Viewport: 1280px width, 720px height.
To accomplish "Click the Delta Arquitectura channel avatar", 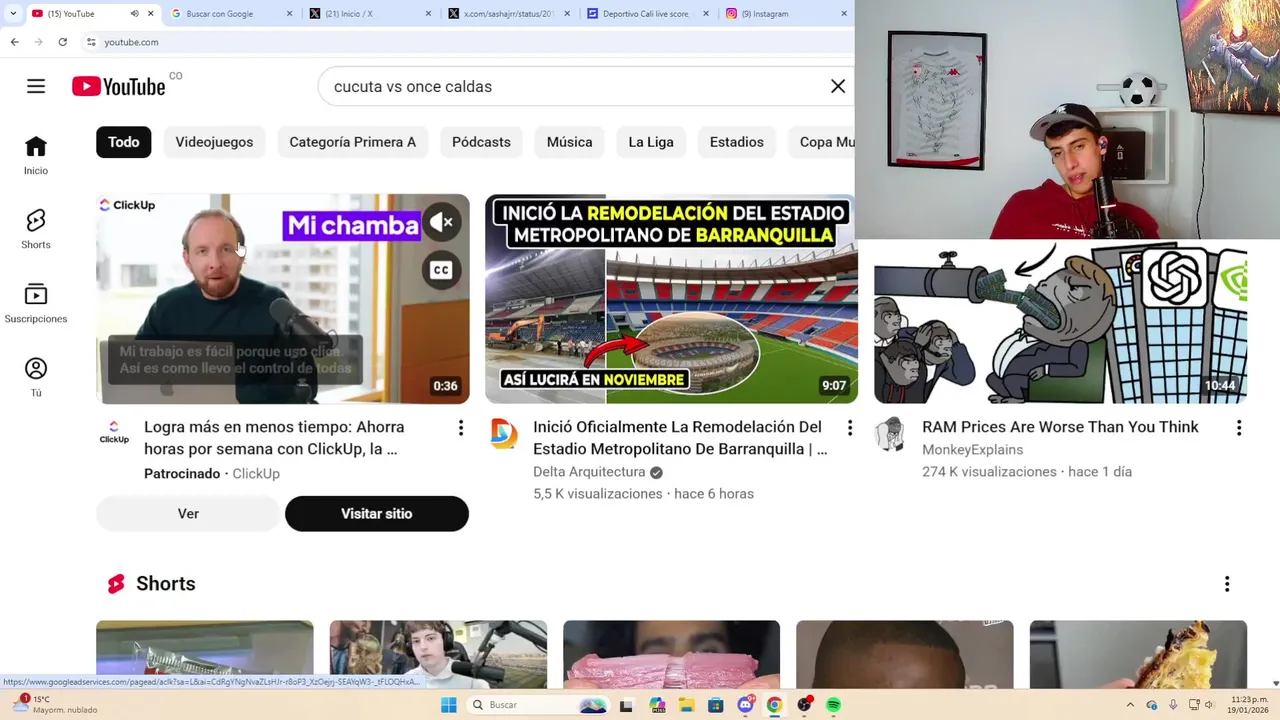I will [x=503, y=433].
